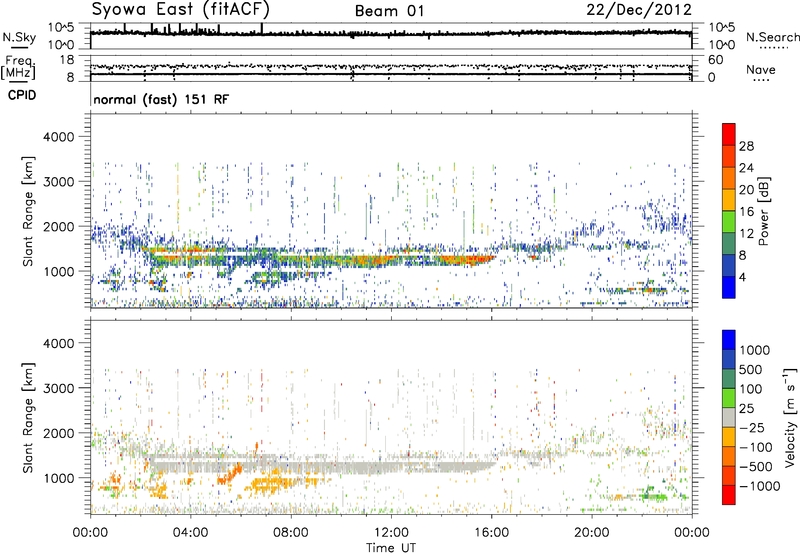Click the "18" frequency tick label

click(x=67, y=60)
